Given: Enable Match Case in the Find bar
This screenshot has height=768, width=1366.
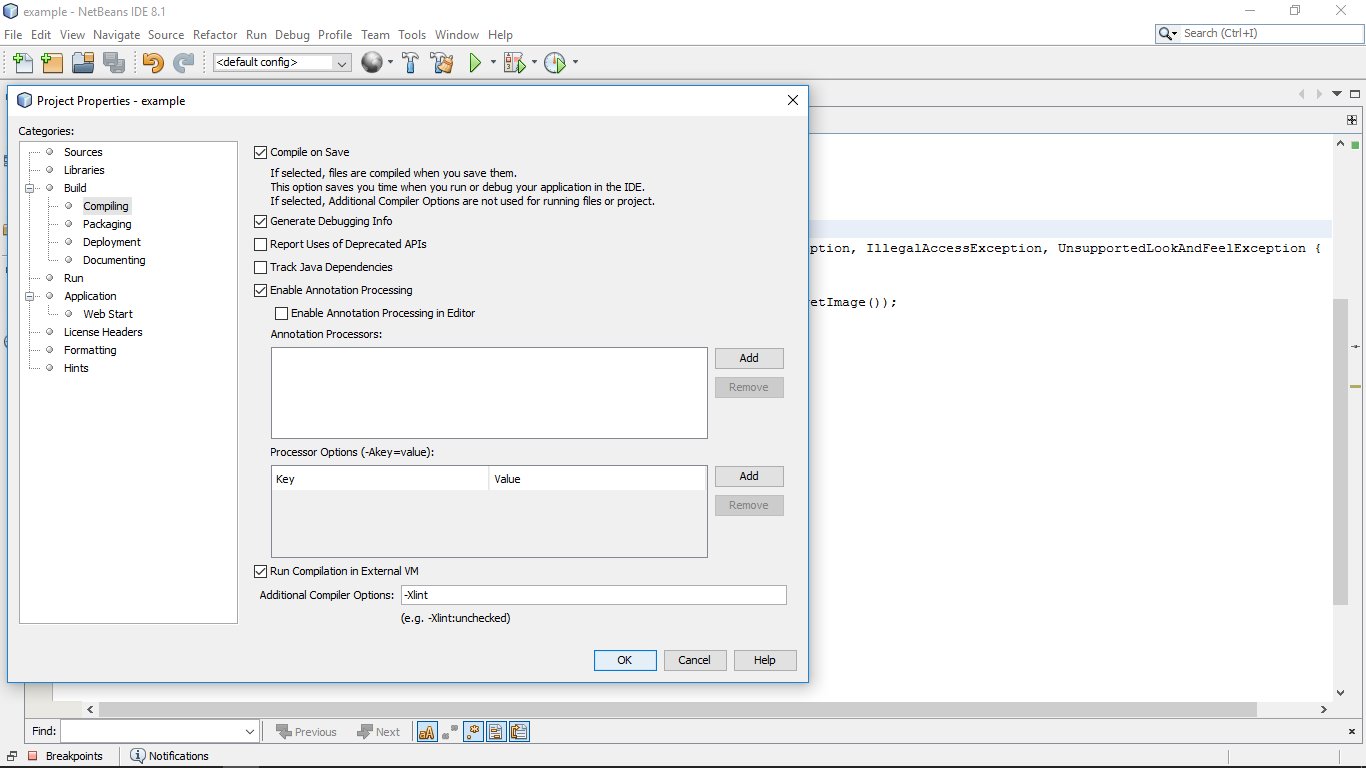Looking at the screenshot, I should point(427,731).
